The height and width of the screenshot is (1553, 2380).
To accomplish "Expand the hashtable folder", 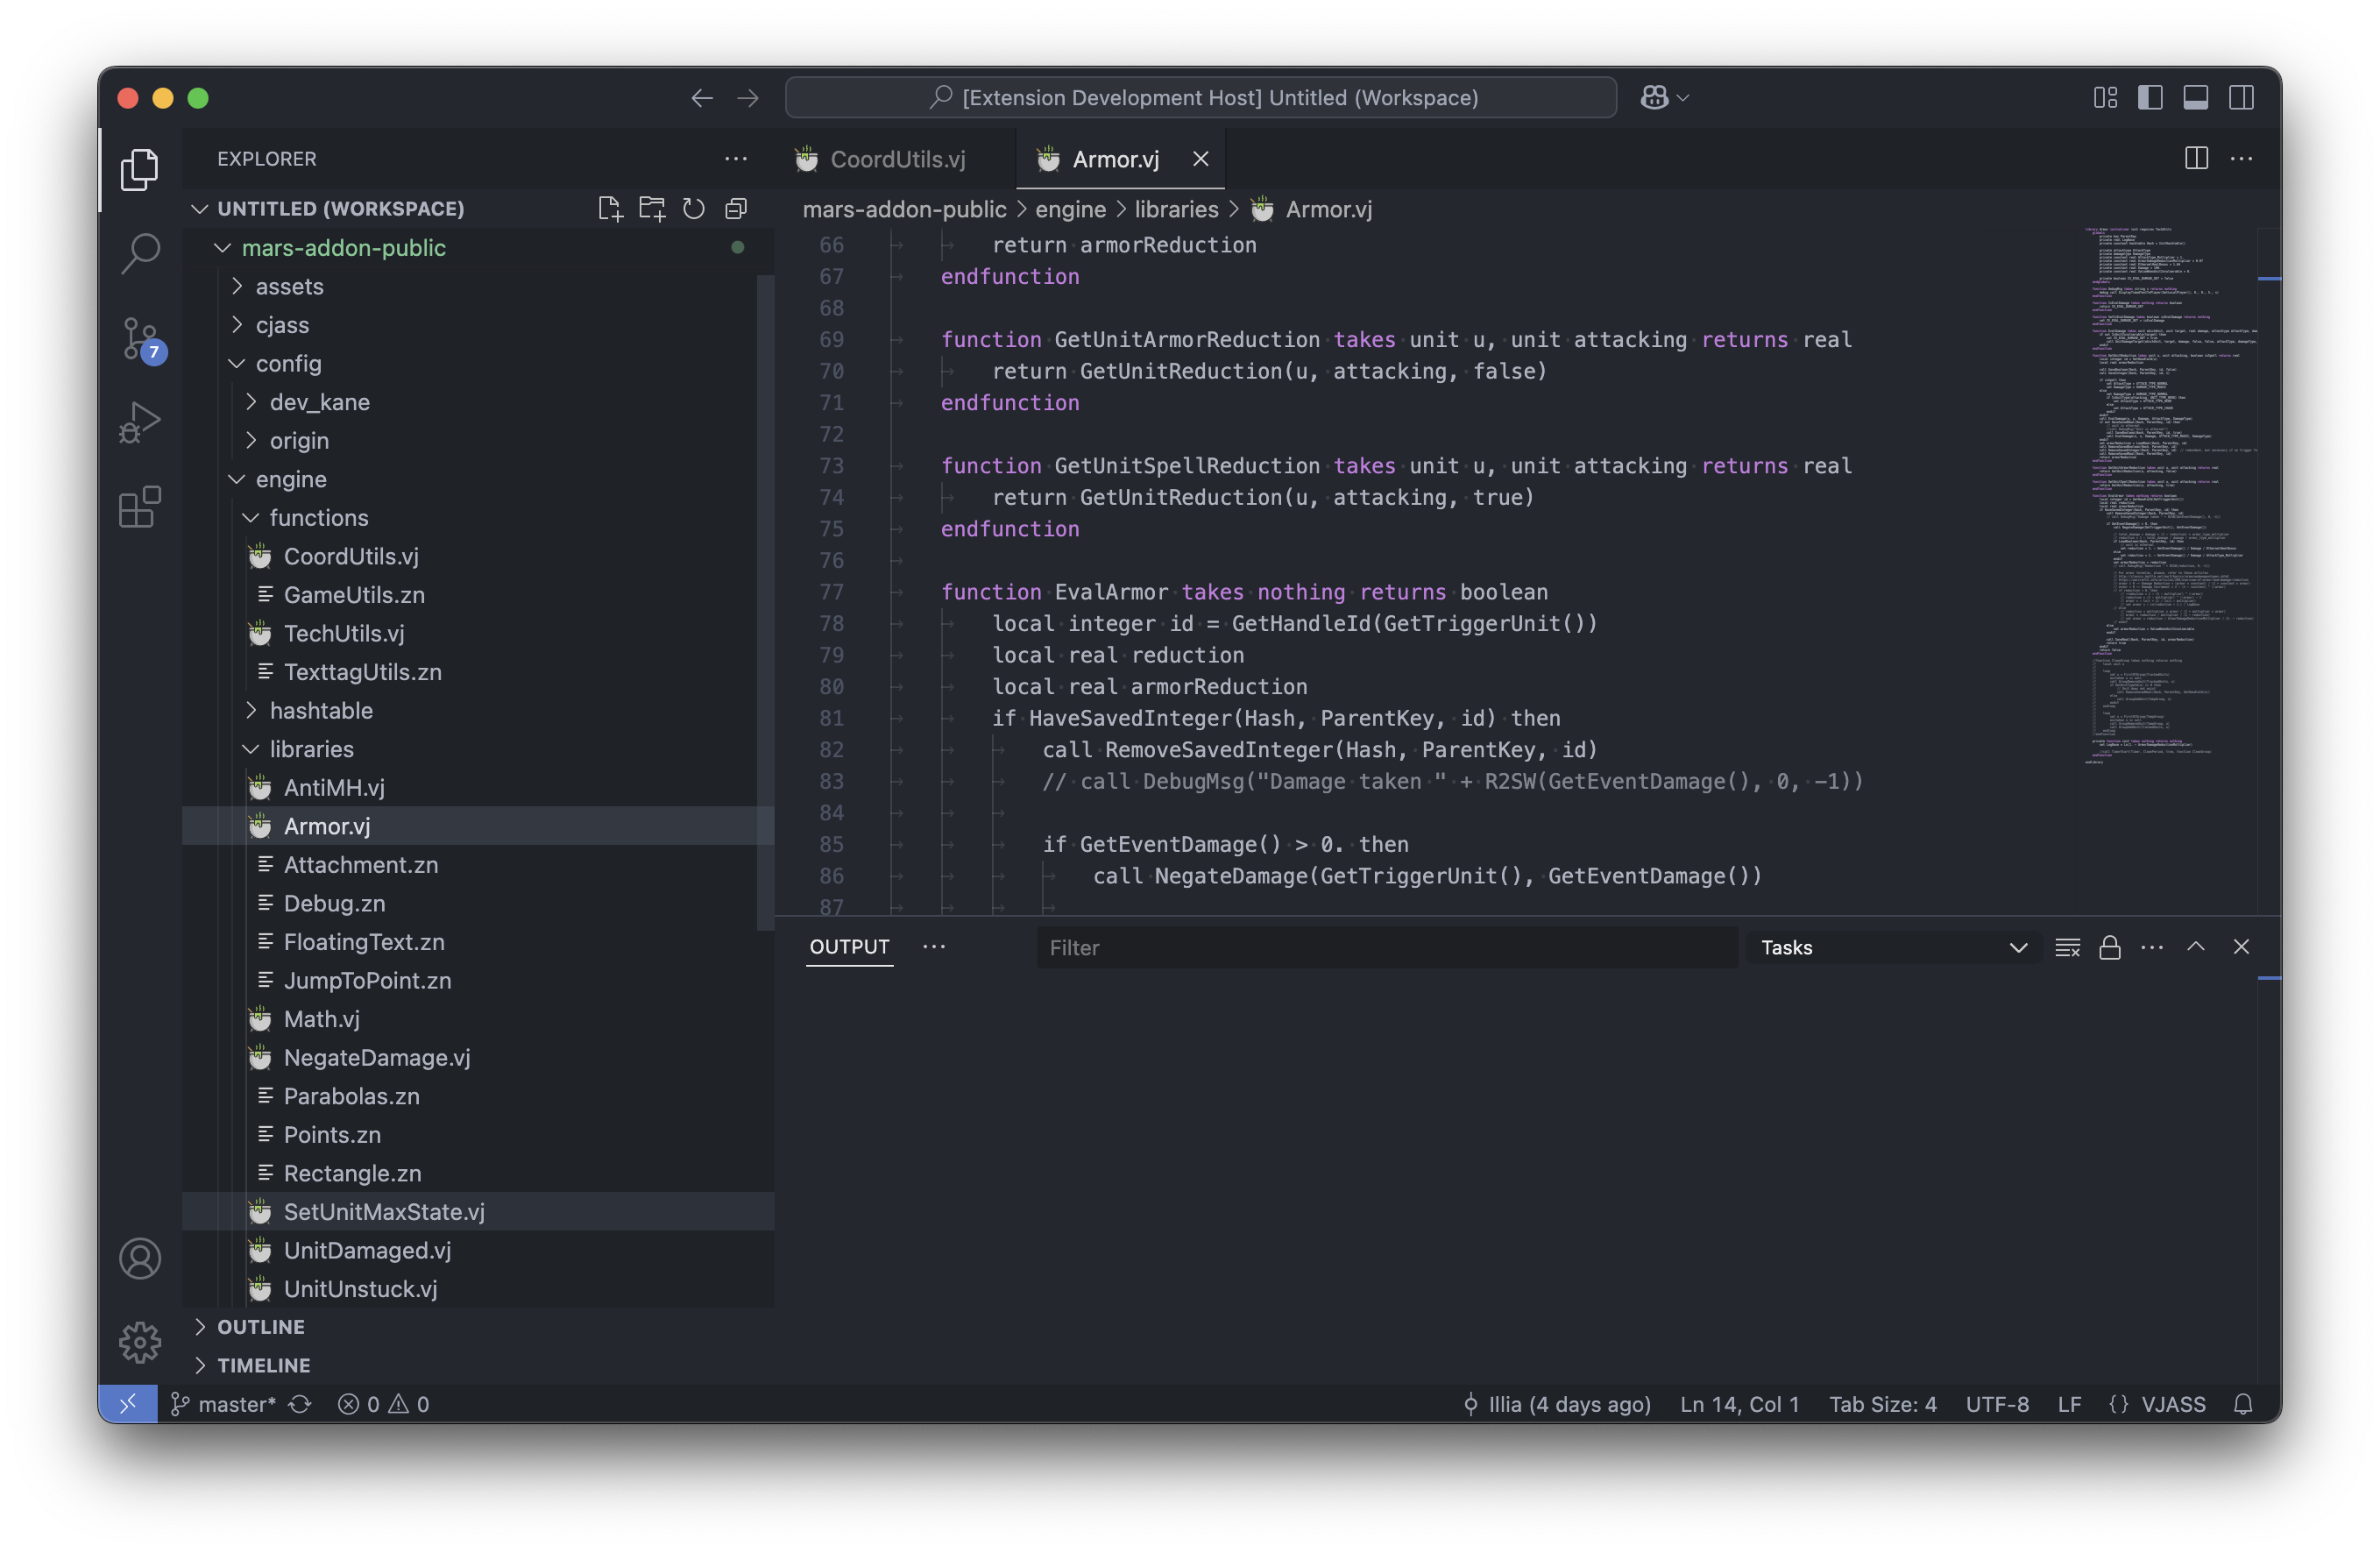I will (320, 710).
